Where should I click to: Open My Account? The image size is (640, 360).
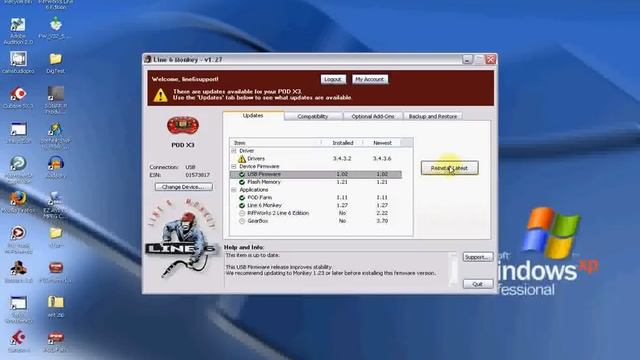tap(369, 79)
